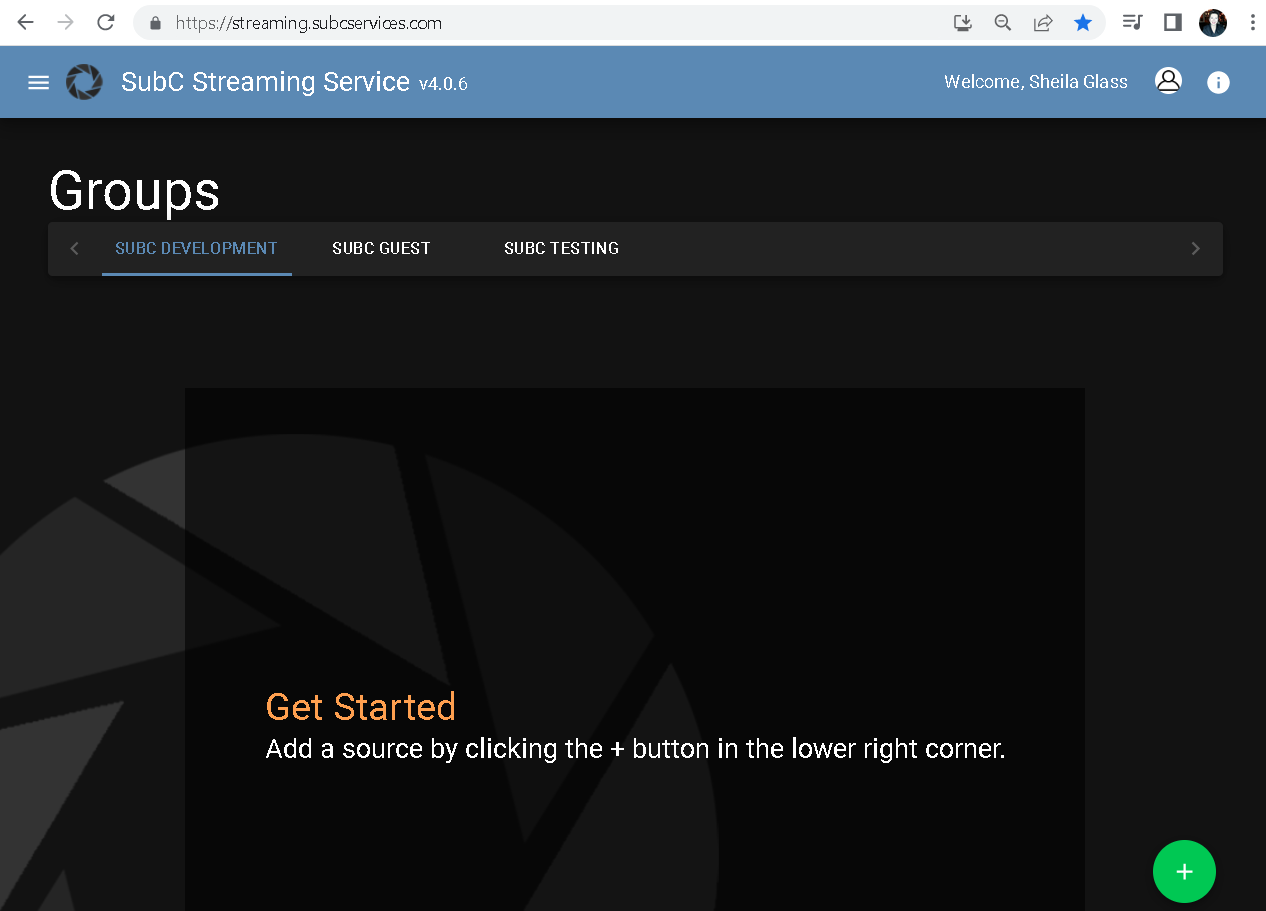Bookmark the page with the star icon
Viewport: 1266px width, 911px height.
pos(1083,22)
